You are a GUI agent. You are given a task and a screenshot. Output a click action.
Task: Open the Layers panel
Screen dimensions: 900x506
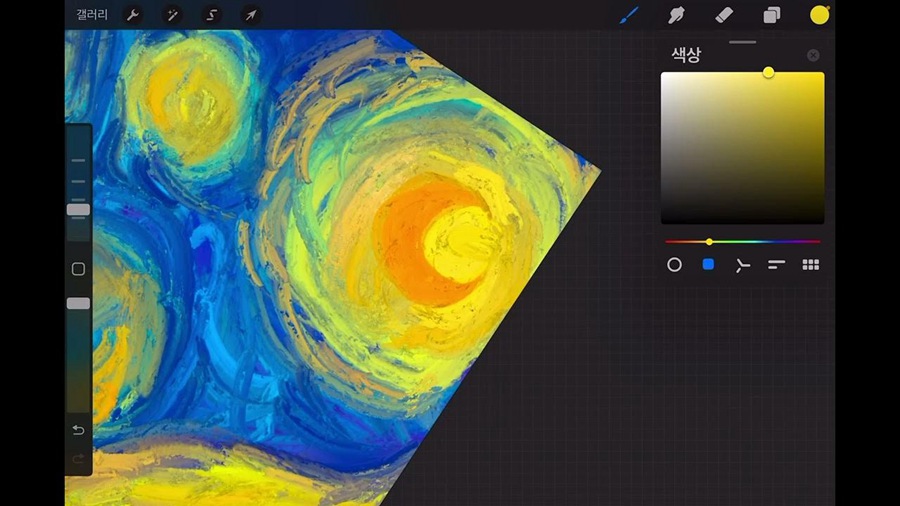pyautogui.click(x=772, y=15)
